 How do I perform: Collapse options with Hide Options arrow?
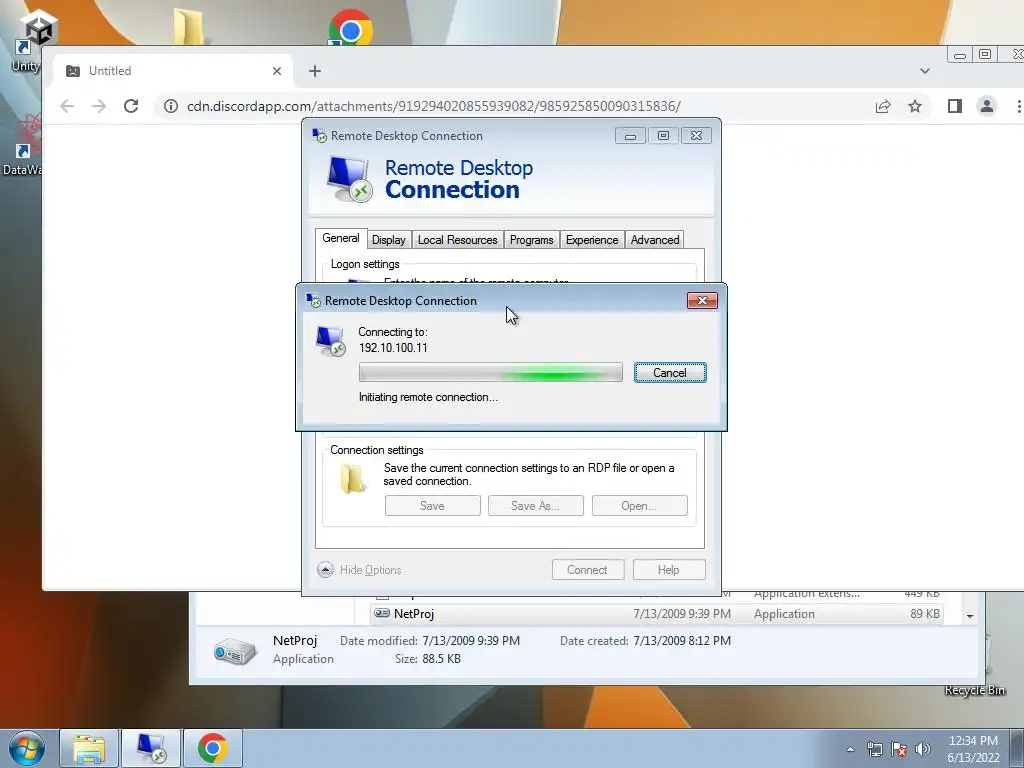coord(325,569)
